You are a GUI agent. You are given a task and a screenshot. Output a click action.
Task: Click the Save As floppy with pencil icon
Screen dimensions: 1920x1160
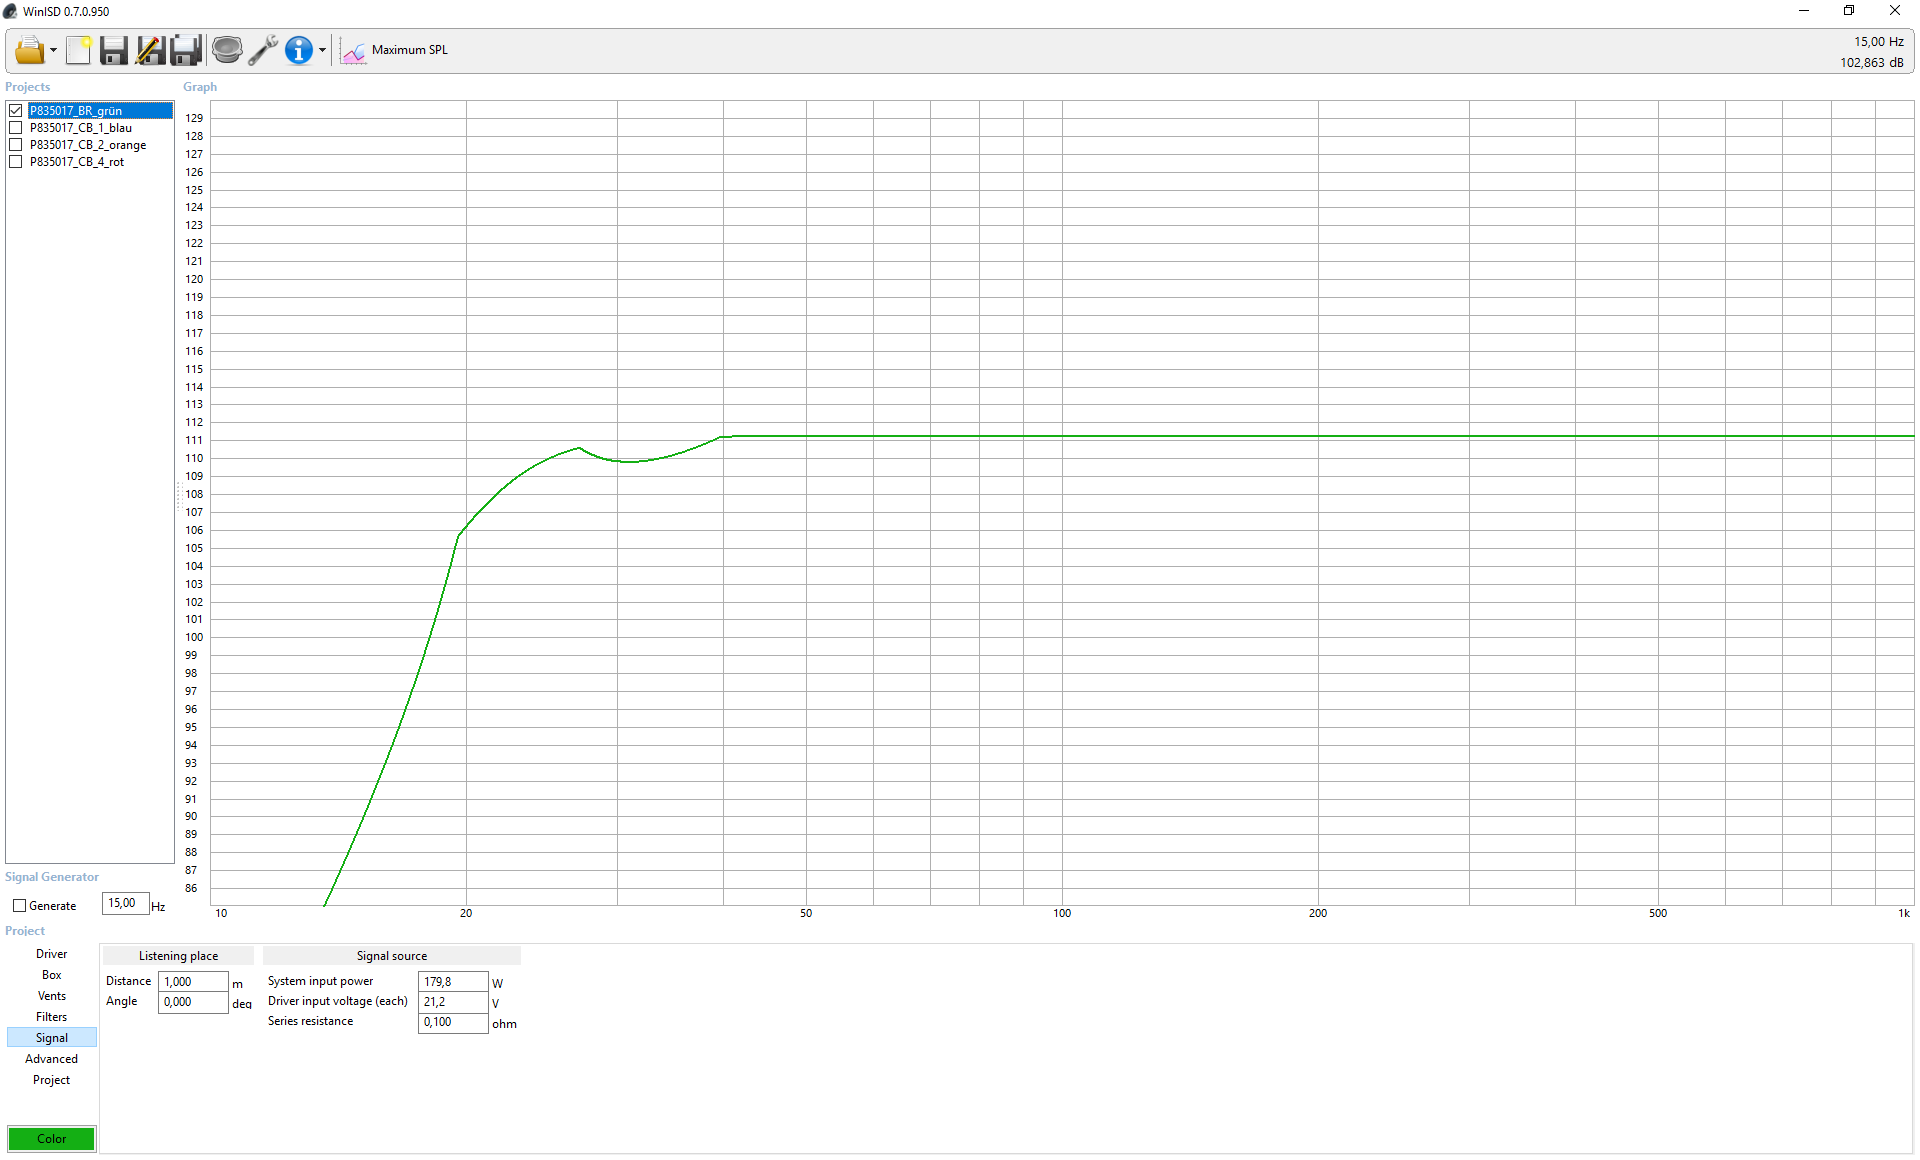[150, 50]
